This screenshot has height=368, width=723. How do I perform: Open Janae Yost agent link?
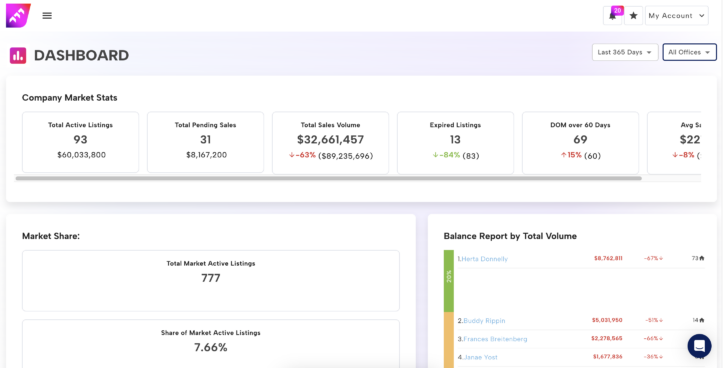(x=480, y=357)
